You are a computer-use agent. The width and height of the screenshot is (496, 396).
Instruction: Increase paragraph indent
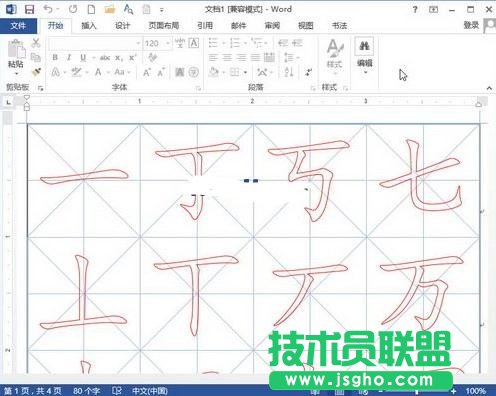297,43
